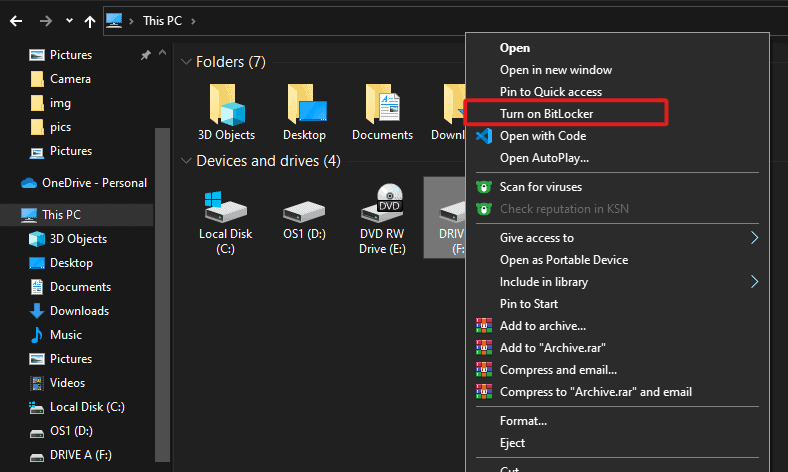Image resolution: width=788 pixels, height=472 pixels.
Task: Go back with the back arrow
Action: pyautogui.click(x=16, y=21)
